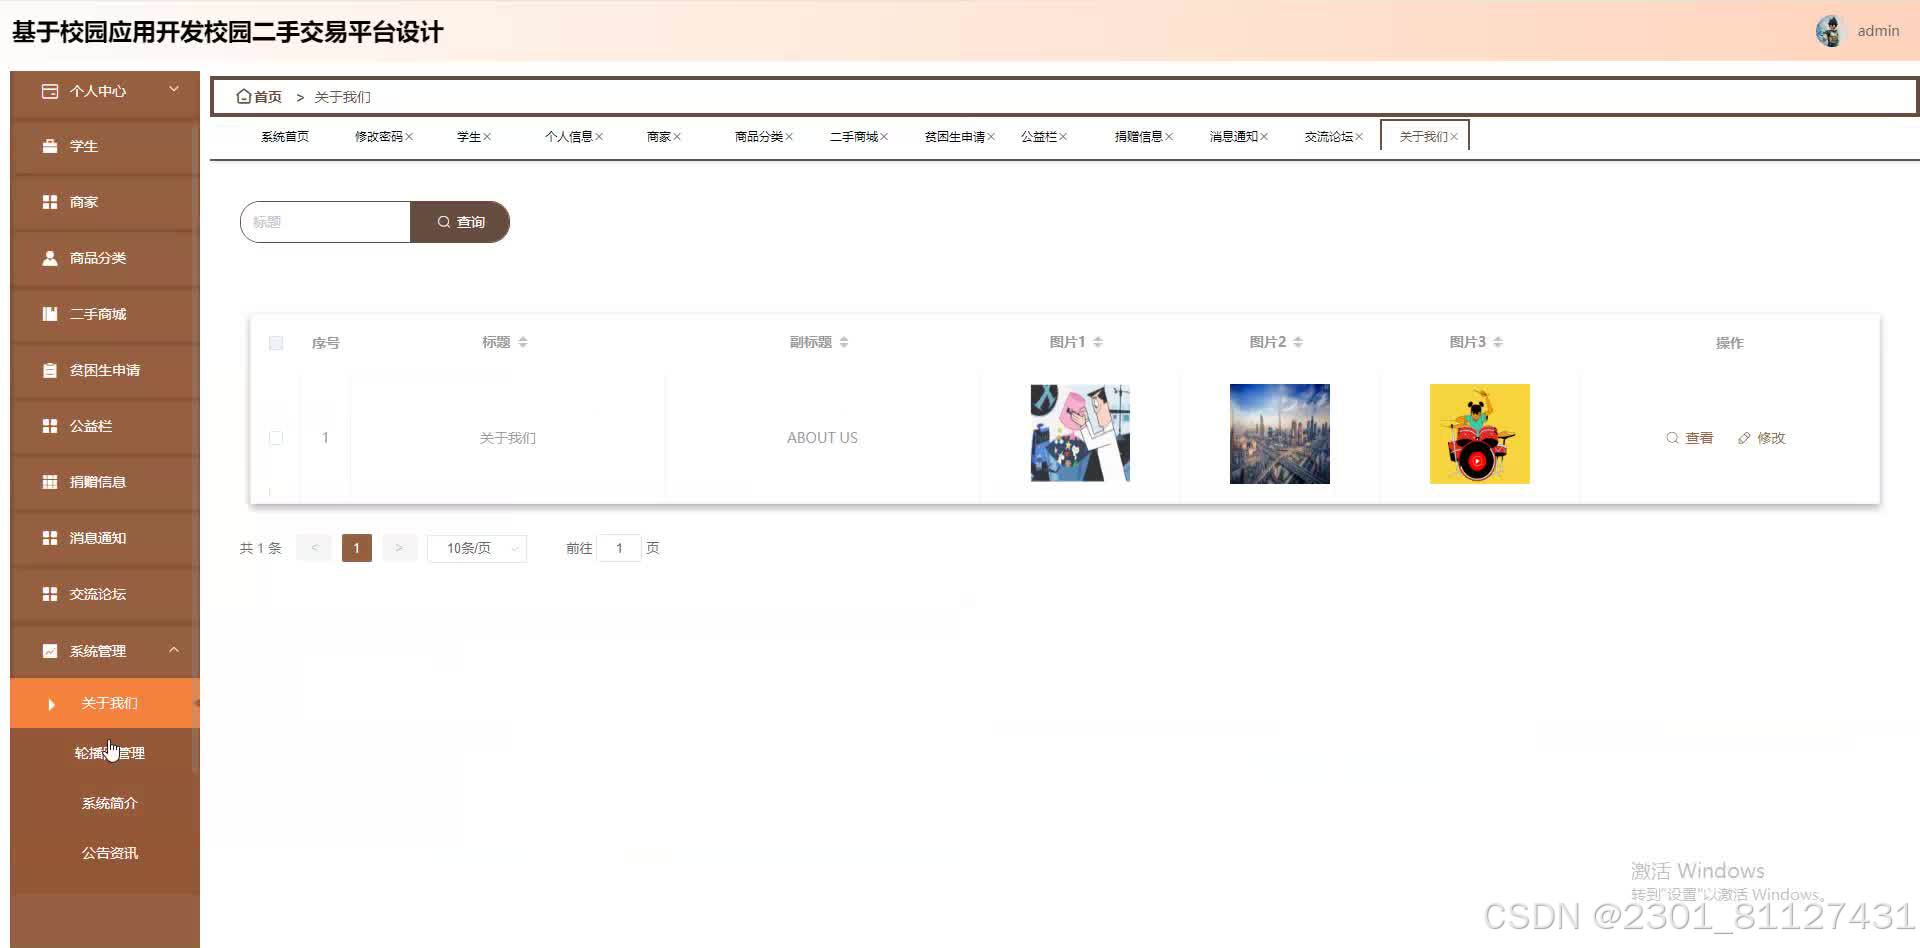1920x948 pixels.
Task: Open the 图片2 city skyline thumbnail
Action: pos(1280,434)
